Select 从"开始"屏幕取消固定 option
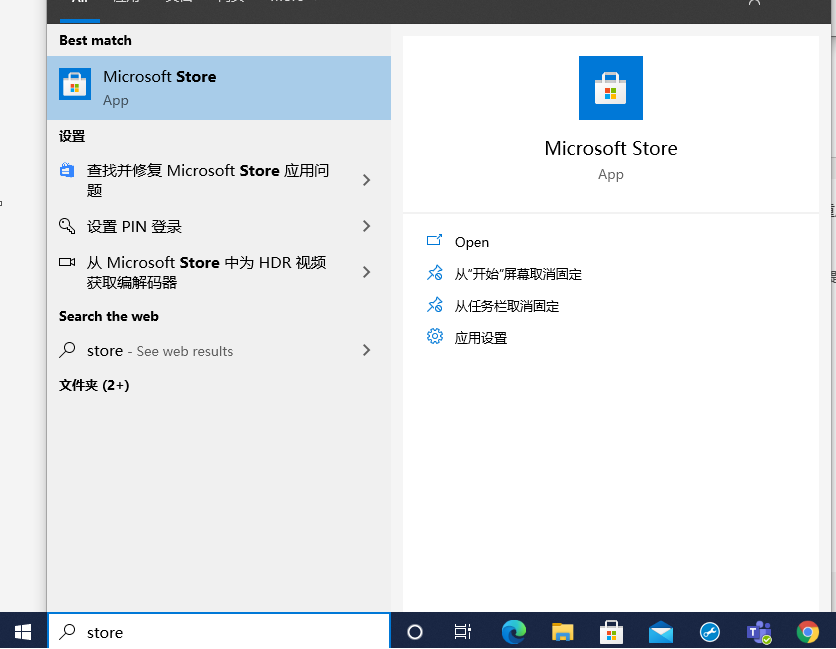Viewport: 836px width, 649px height. [x=517, y=274]
